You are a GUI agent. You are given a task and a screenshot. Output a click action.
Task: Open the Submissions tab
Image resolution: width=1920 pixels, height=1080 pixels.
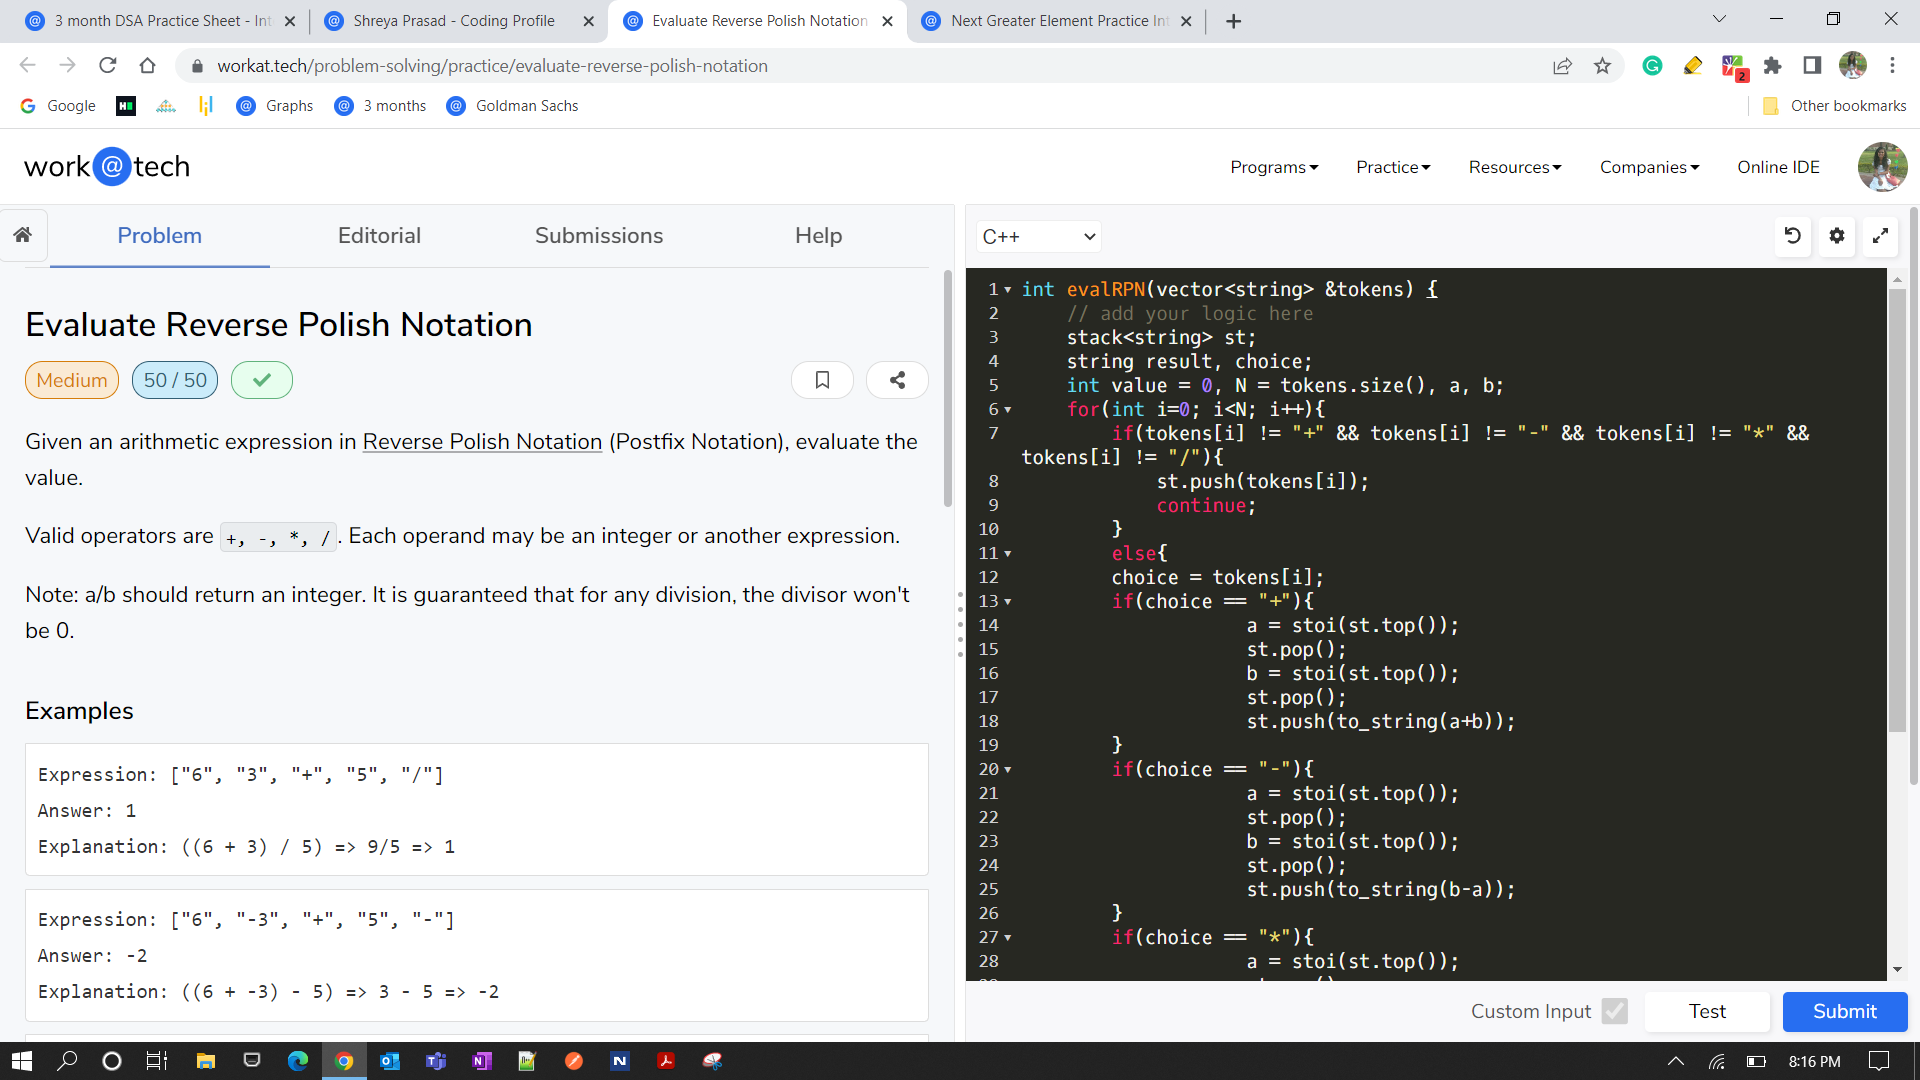pyautogui.click(x=599, y=236)
